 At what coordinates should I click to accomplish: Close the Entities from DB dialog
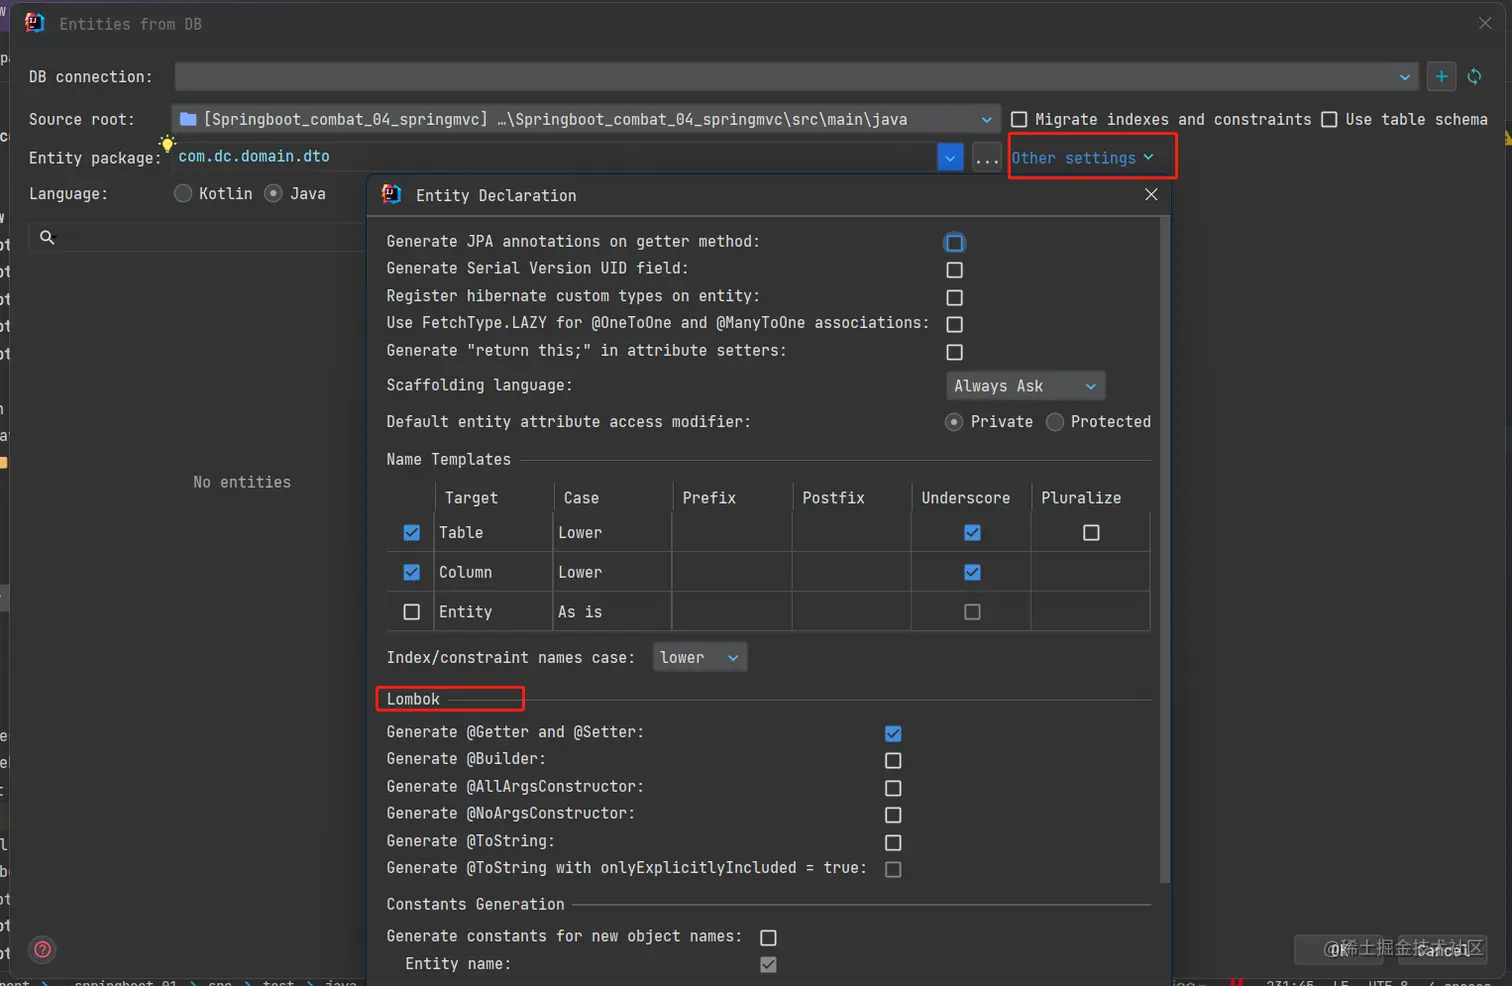click(1485, 23)
